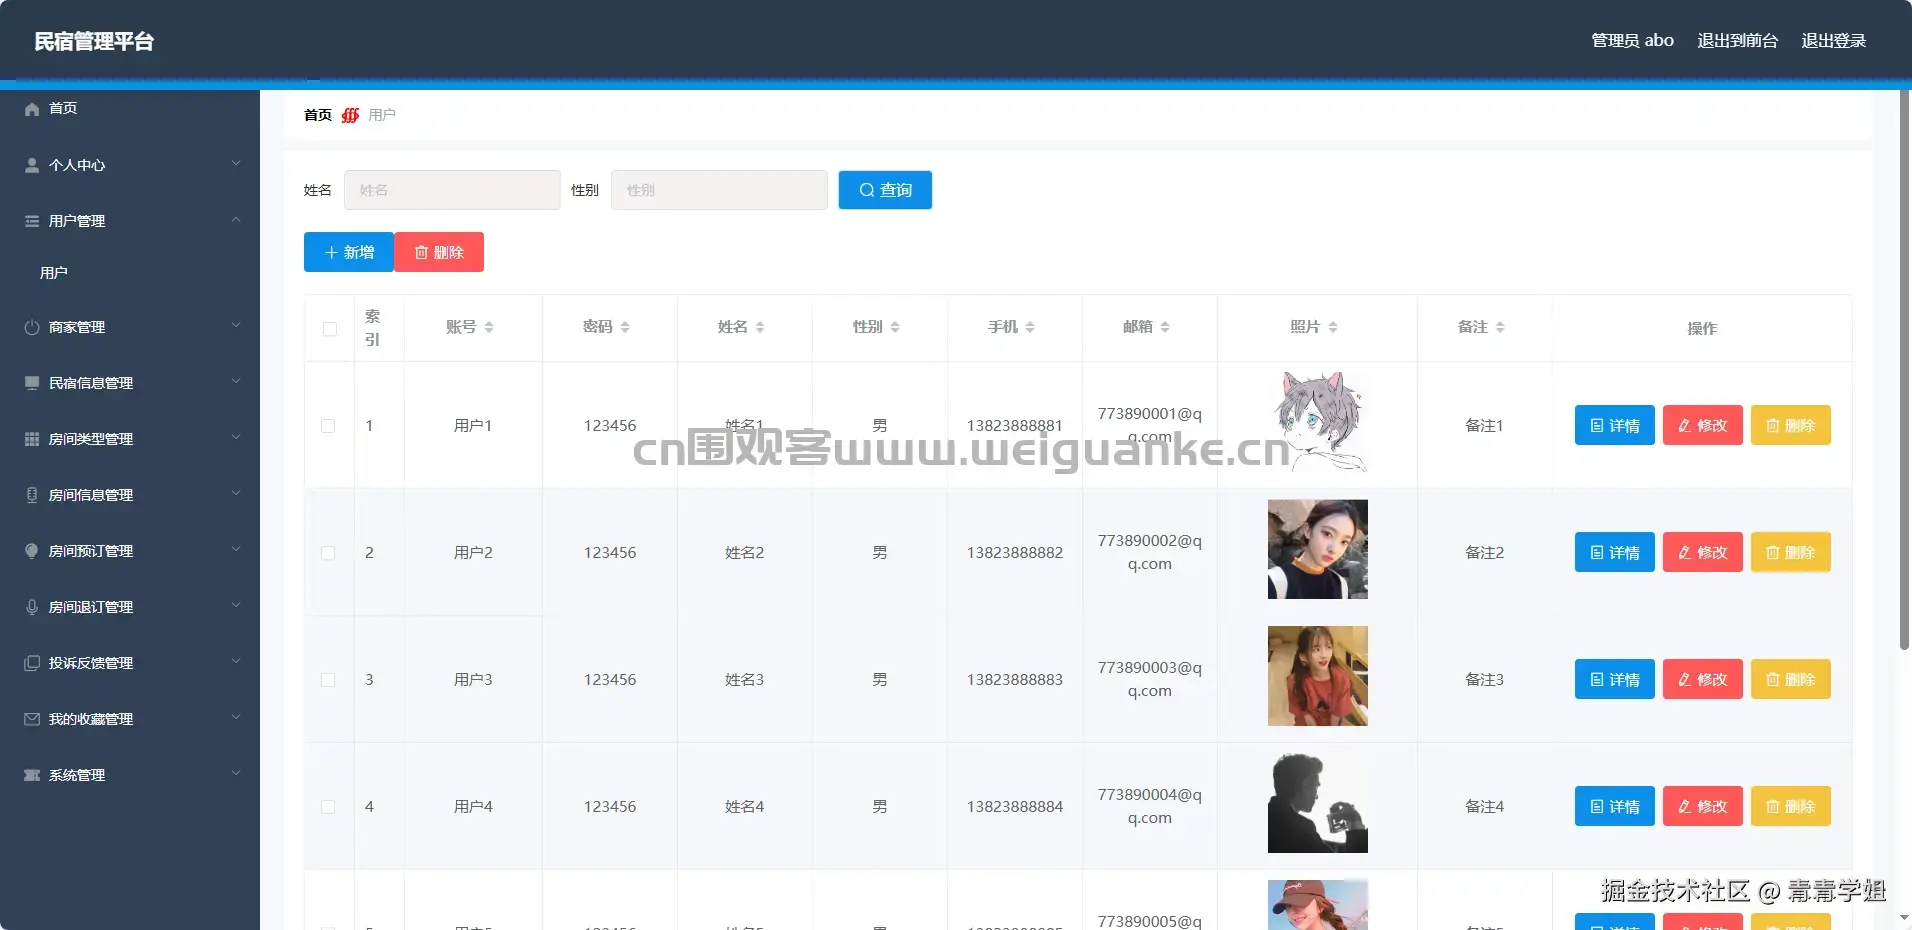
Task: Collapse the 用户管理 menu chevron
Action: [x=236, y=220]
